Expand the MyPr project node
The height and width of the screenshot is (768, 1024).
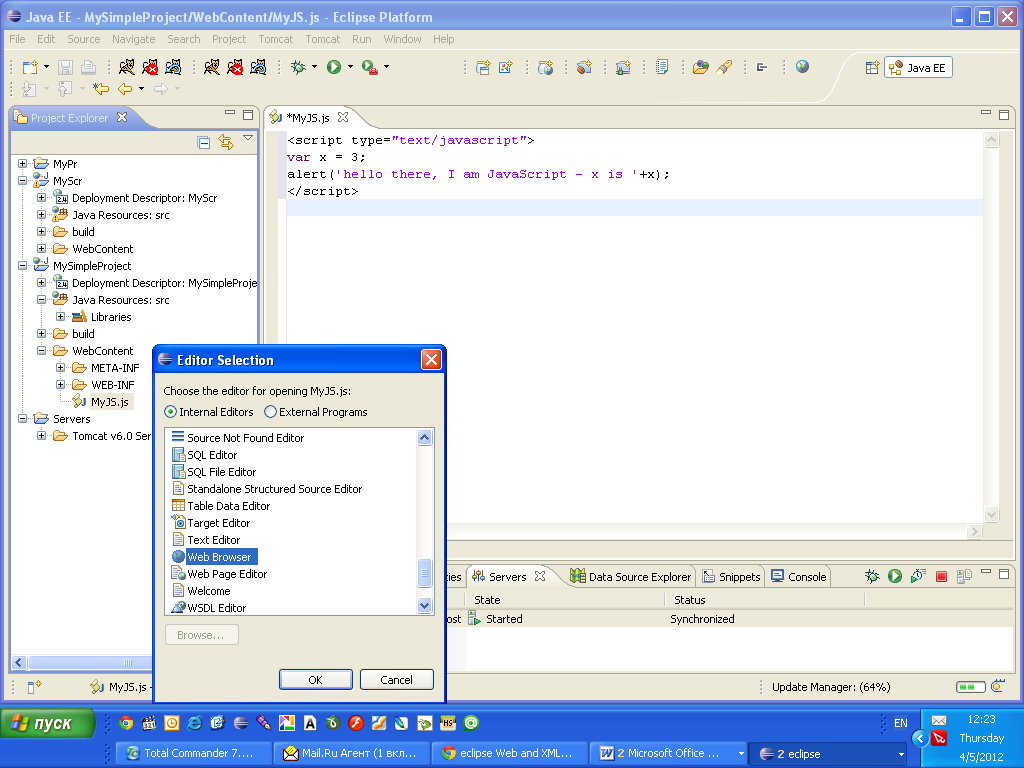(x=22, y=163)
